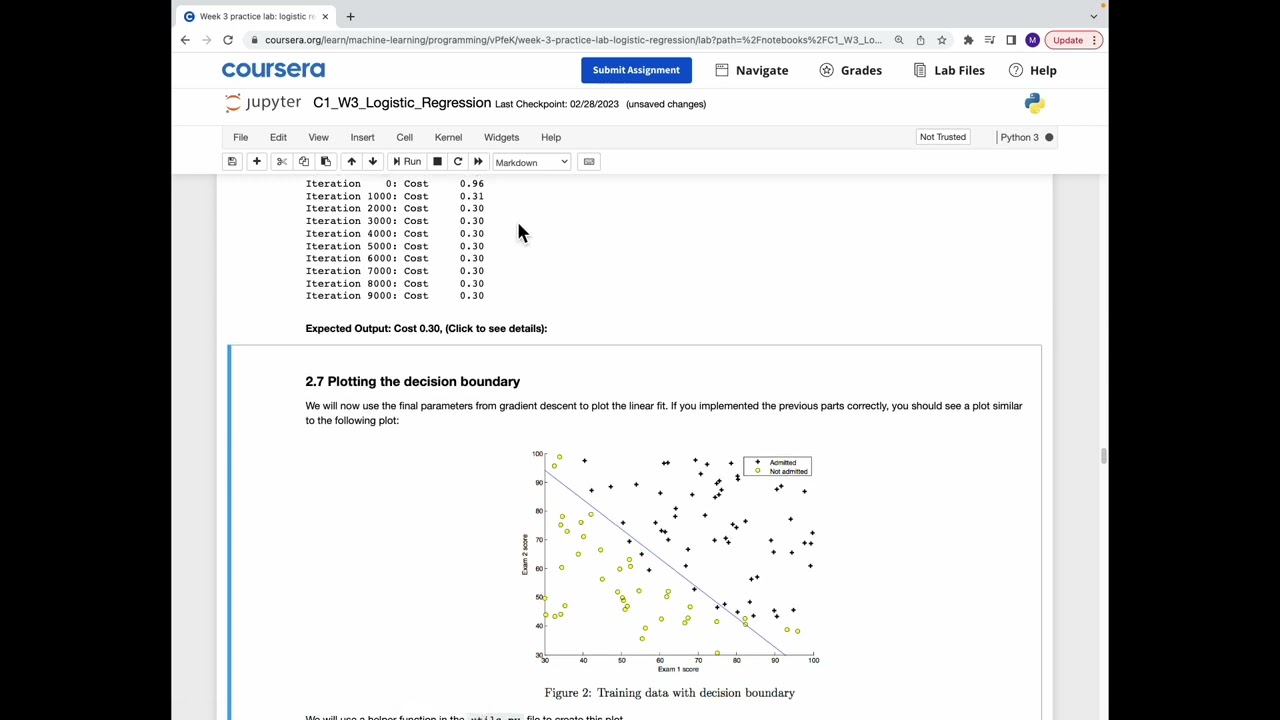
Task: Run the selected cell
Action: point(406,162)
